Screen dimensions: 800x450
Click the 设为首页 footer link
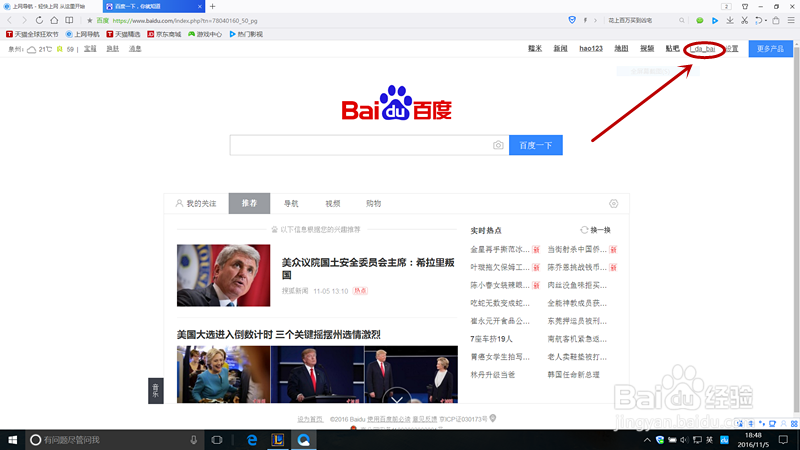(x=310, y=419)
